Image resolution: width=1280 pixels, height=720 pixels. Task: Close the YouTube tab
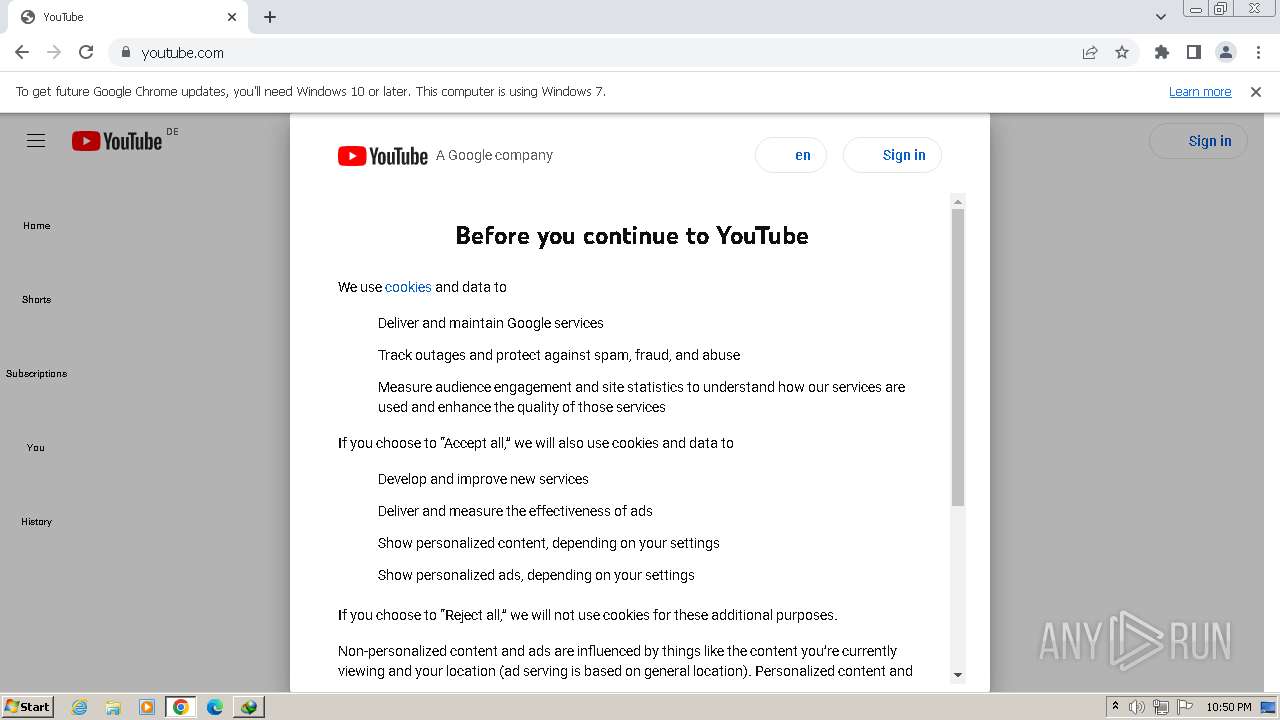pyautogui.click(x=232, y=17)
